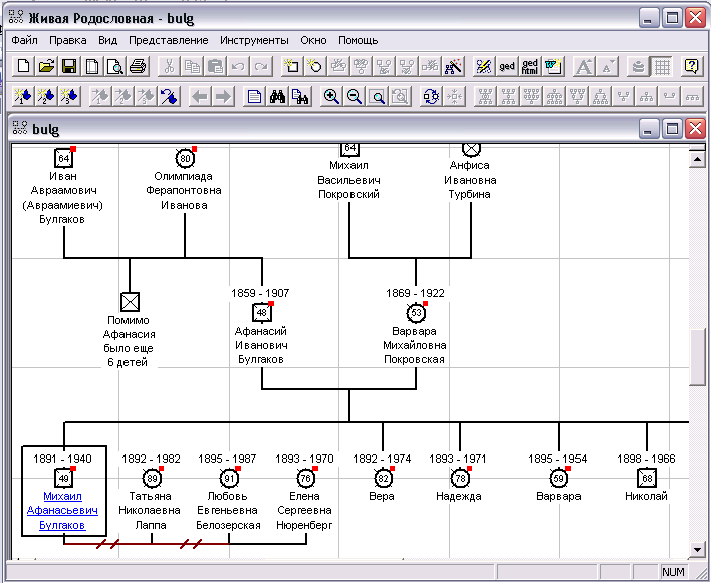The width and height of the screenshot is (711, 583).
Task: Zoom out with magnifier minus icon
Action: pos(354,97)
